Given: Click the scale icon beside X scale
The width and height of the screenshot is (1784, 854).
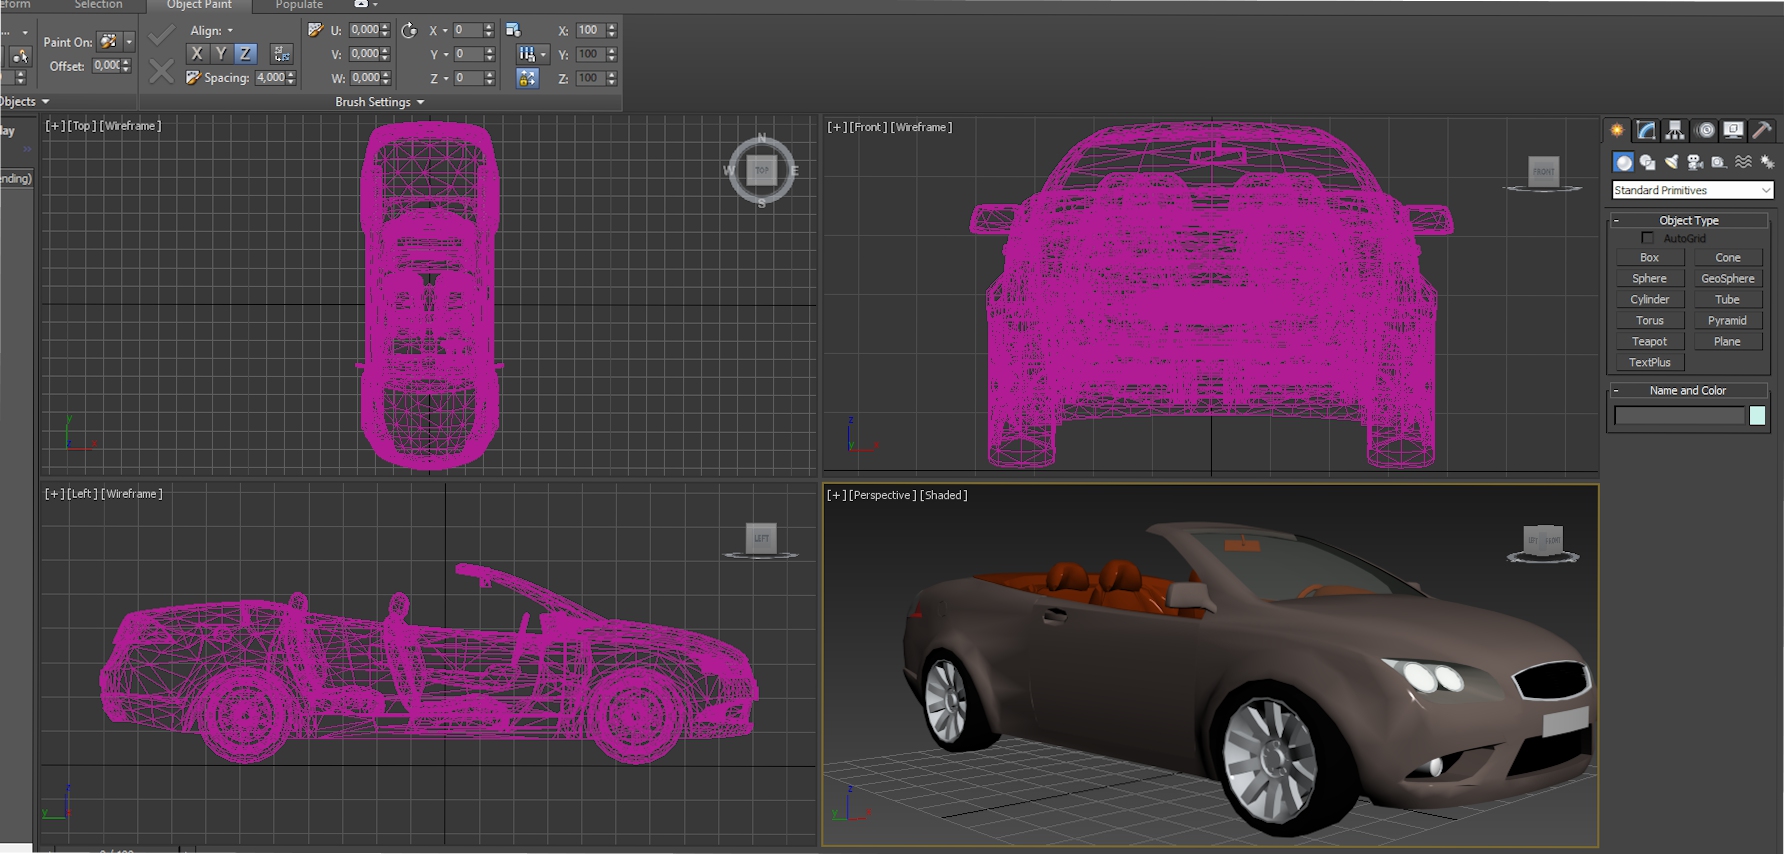Looking at the screenshot, I should tap(513, 30).
